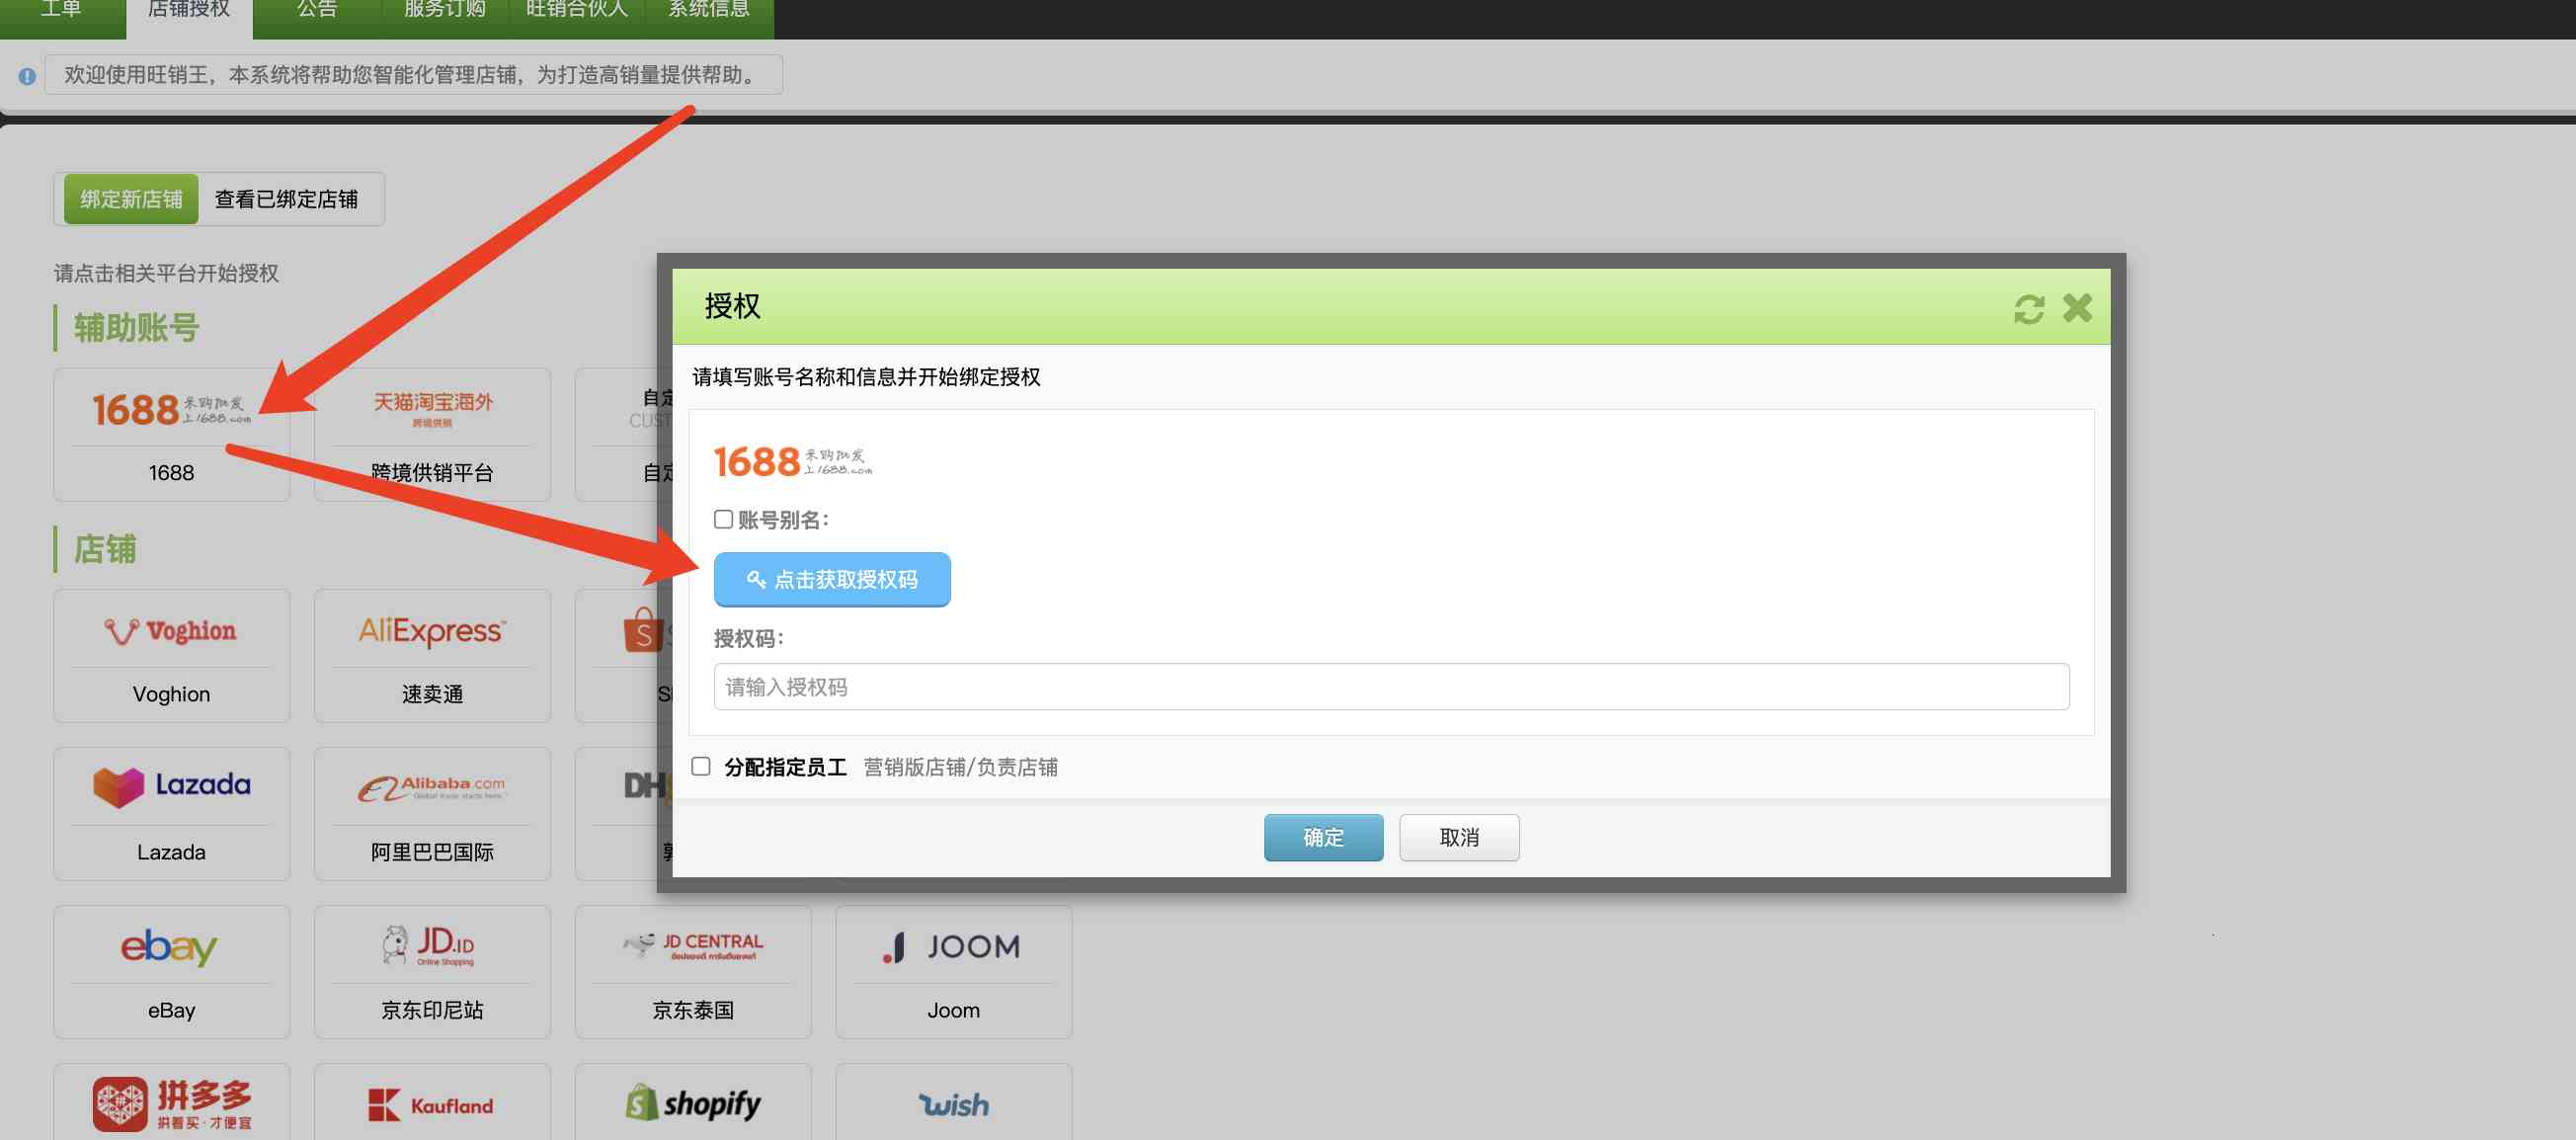Choose the Kaufland platform card

[432, 1102]
